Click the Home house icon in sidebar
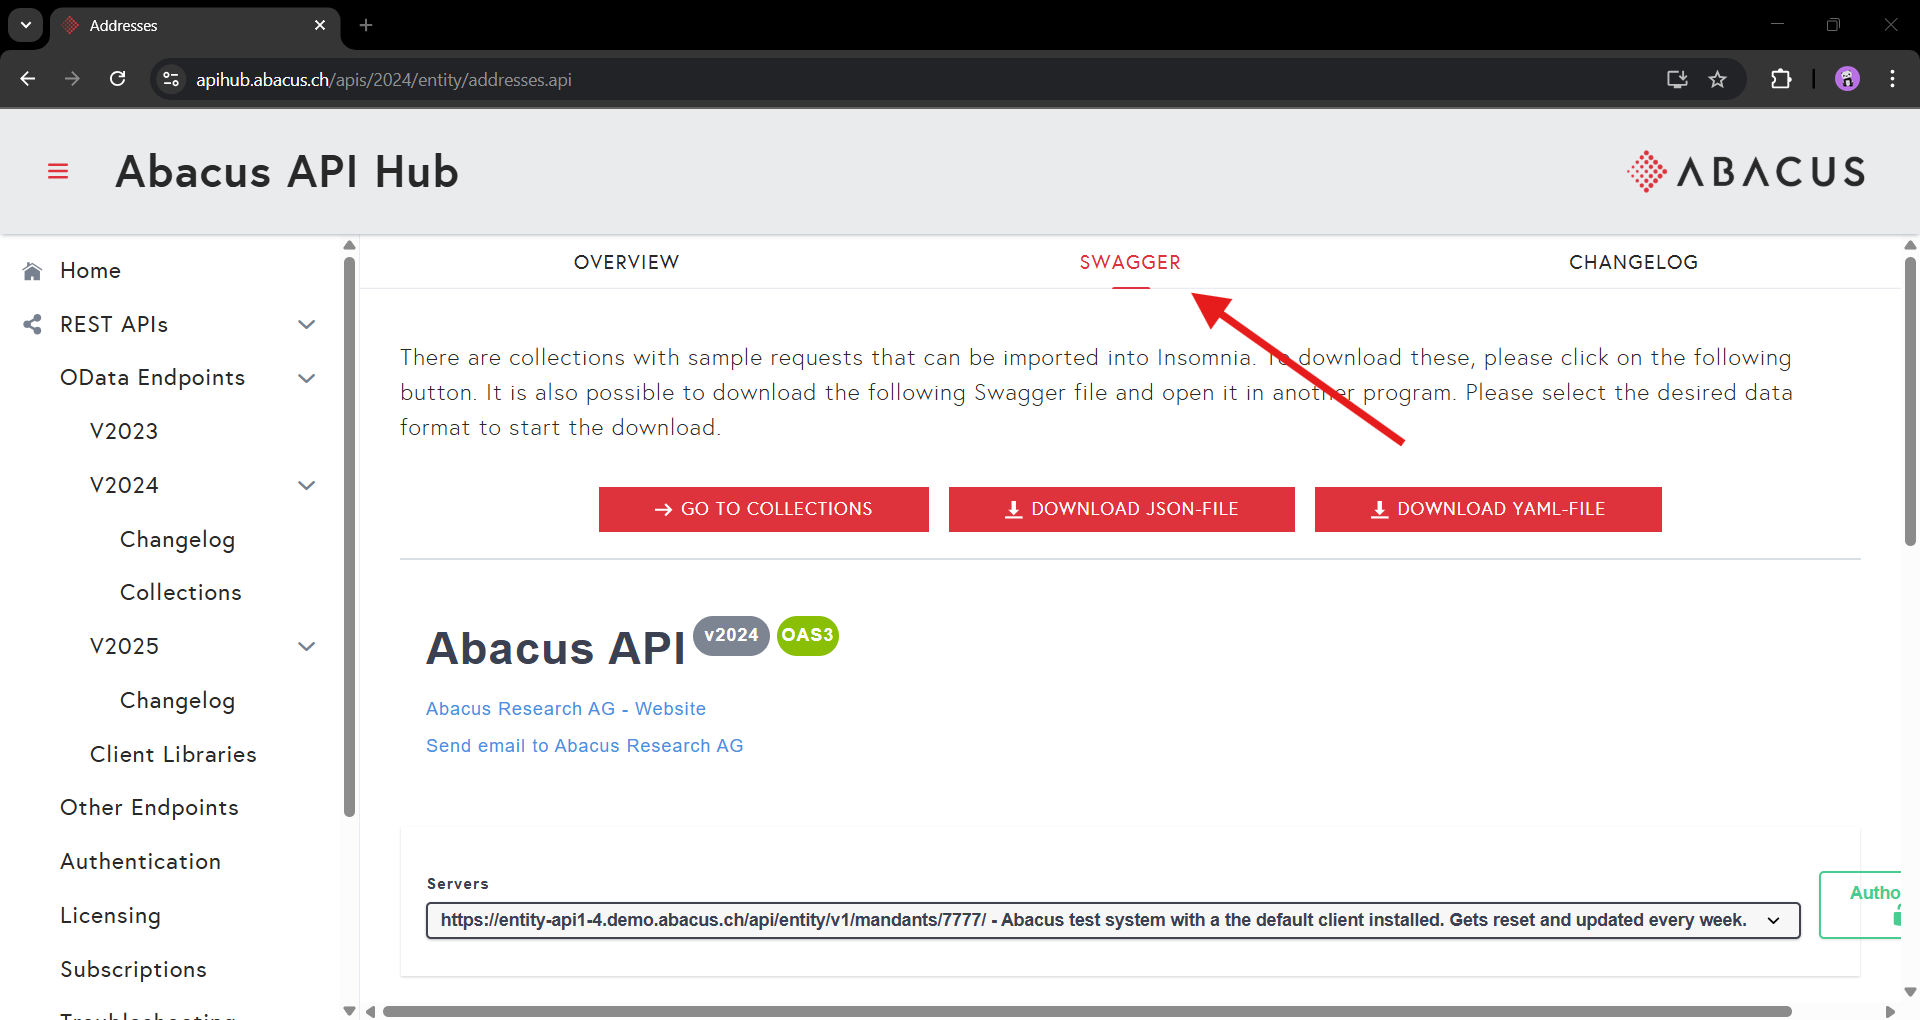The image size is (1920, 1020). [x=32, y=271]
